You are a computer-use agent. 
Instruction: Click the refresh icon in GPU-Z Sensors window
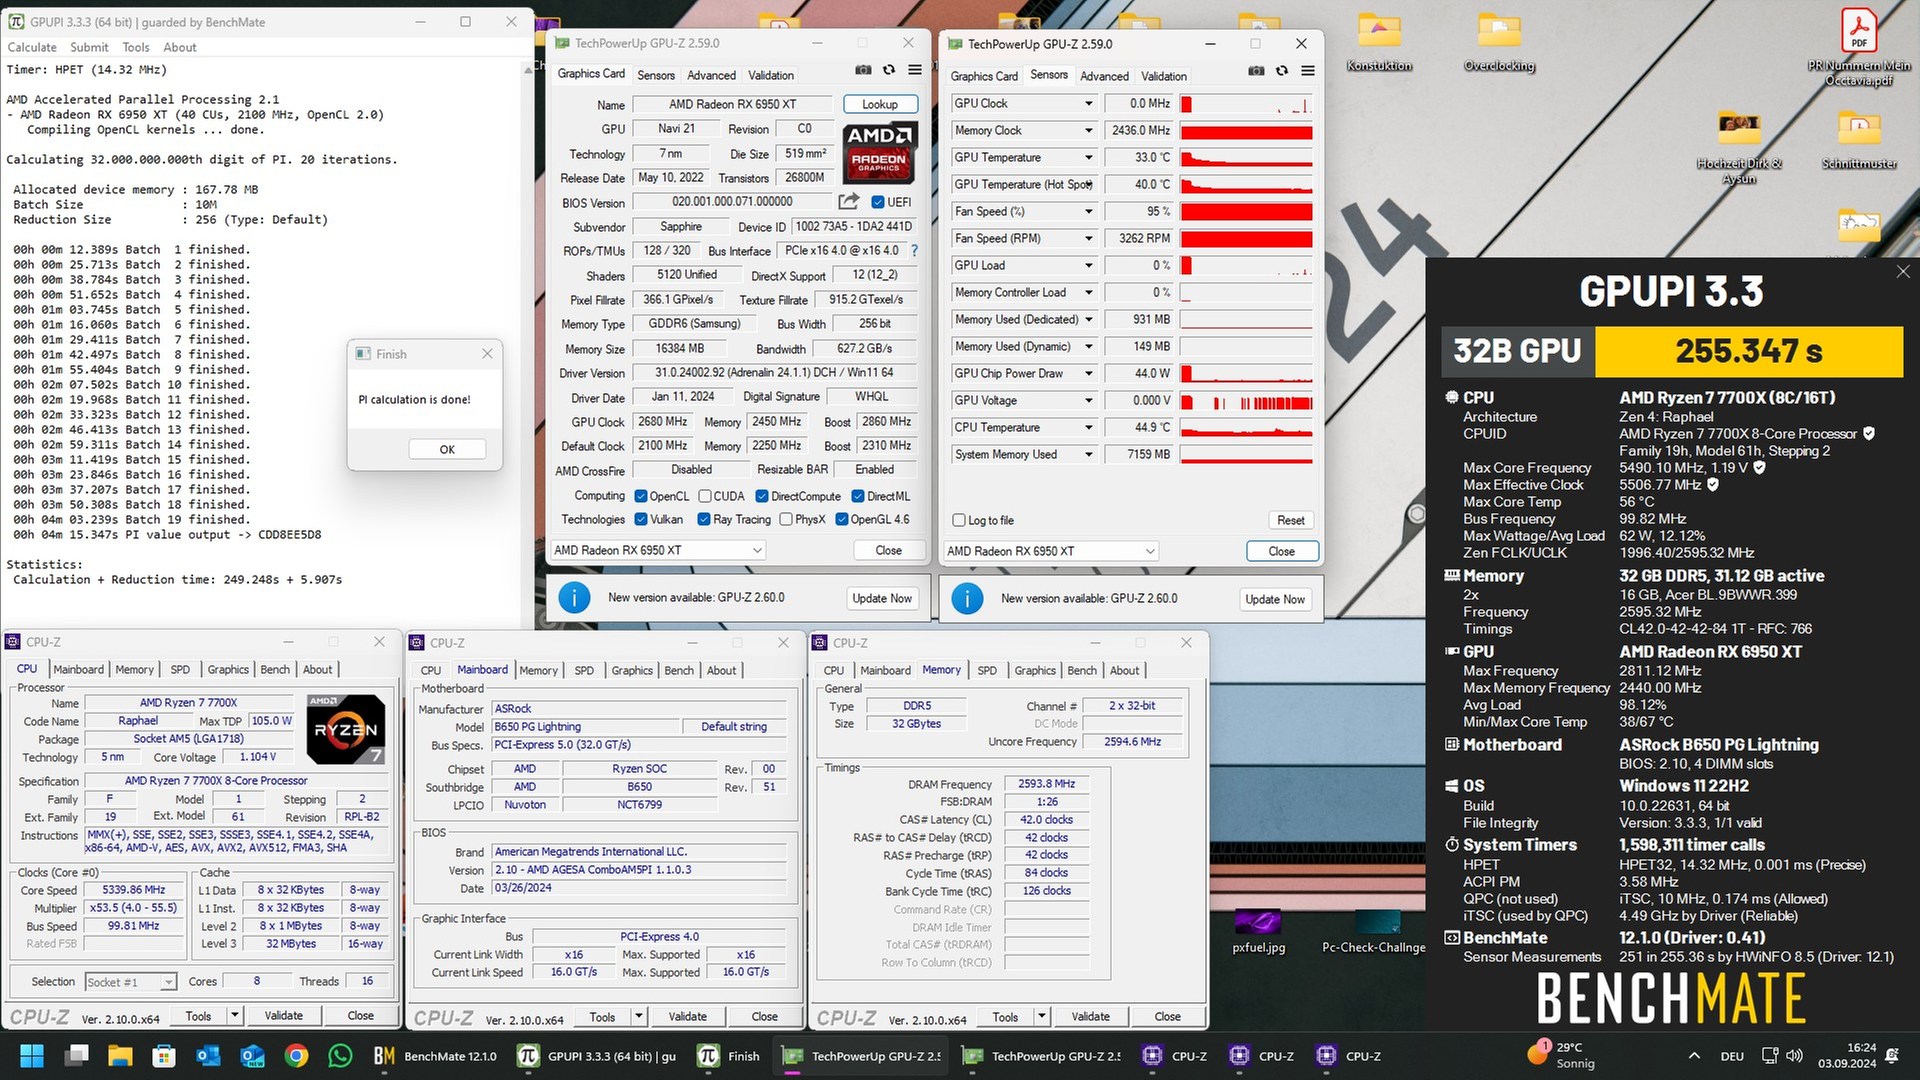[1282, 71]
